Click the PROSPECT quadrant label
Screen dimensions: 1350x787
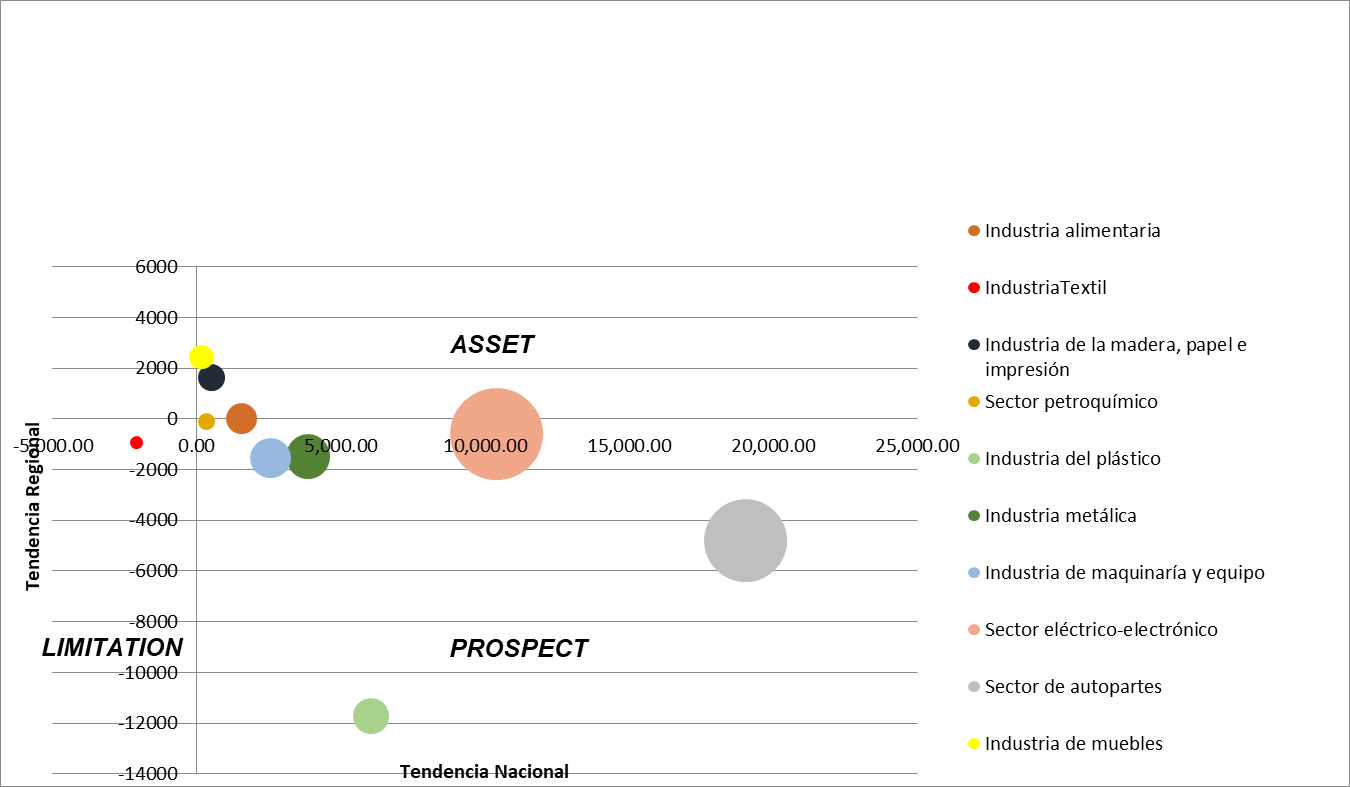(x=519, y=649)
